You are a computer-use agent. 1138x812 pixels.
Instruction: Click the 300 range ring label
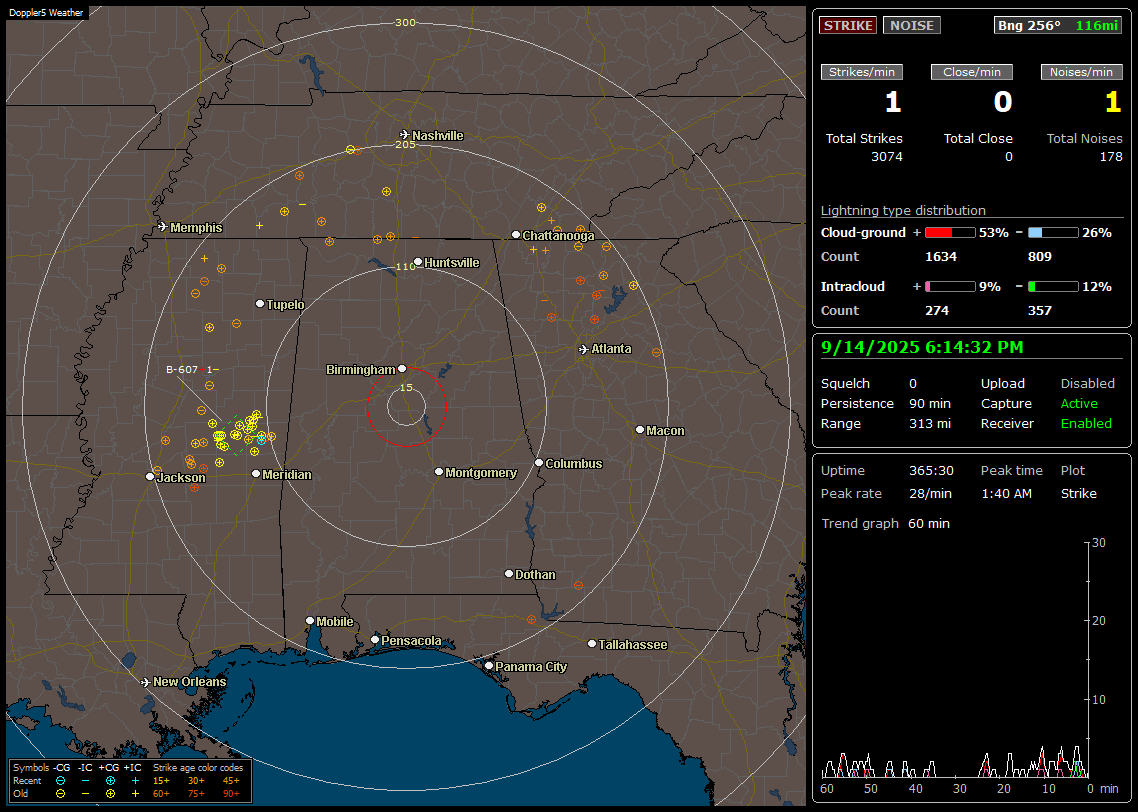tap(405, 22)
